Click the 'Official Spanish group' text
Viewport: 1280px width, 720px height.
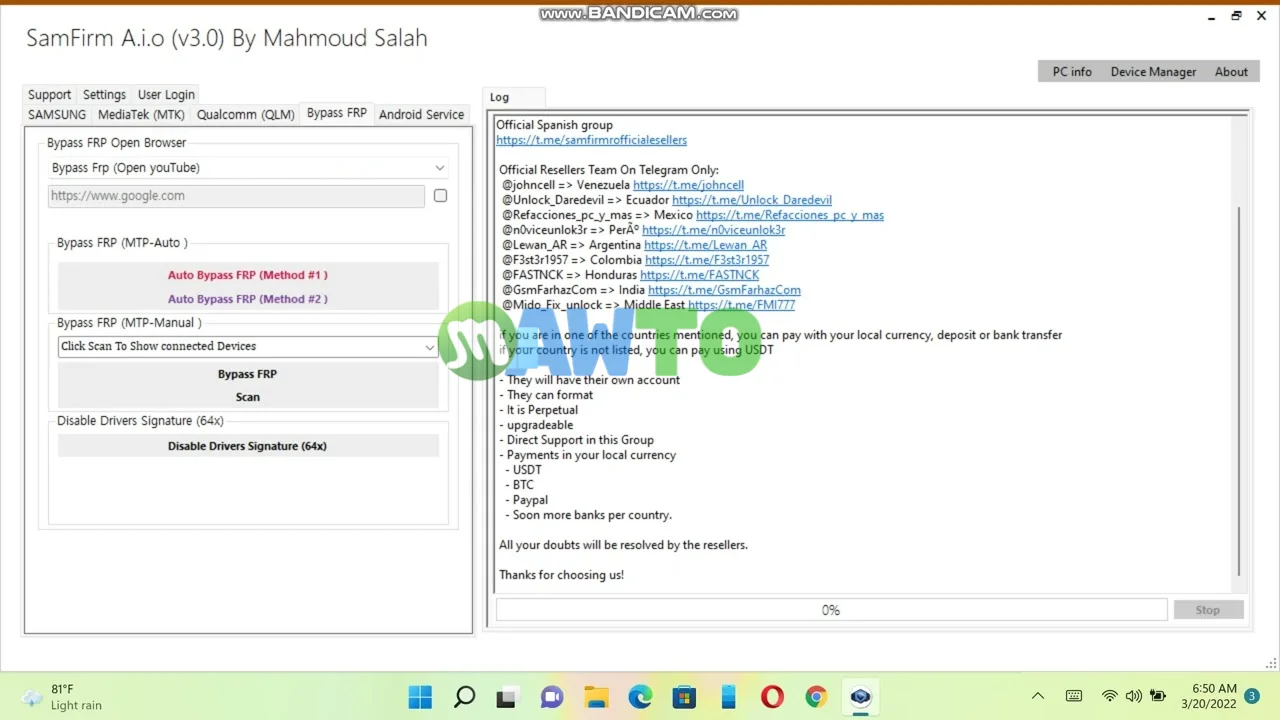click(x=554, y=125)
